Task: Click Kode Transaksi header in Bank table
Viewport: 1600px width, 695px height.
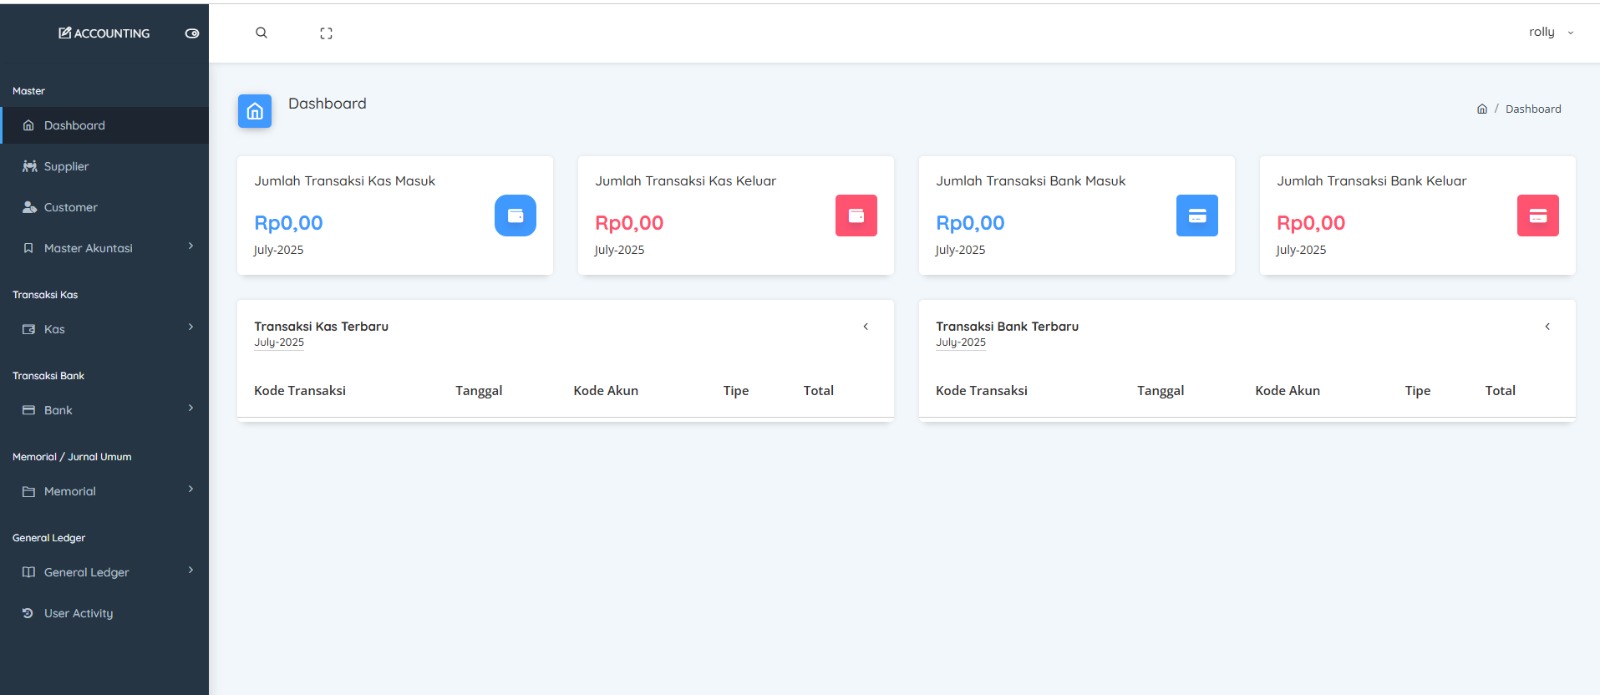Action: (x=982, y=390)
